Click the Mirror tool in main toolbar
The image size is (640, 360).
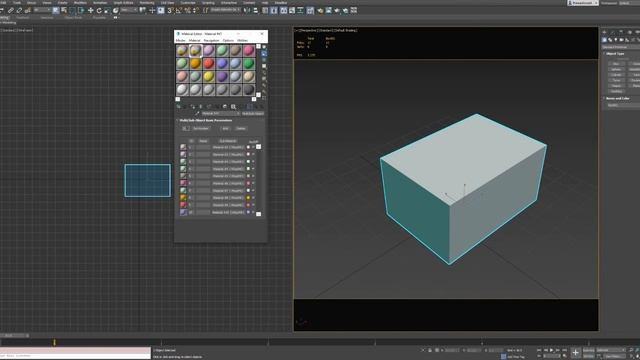(x=247, y=10)
